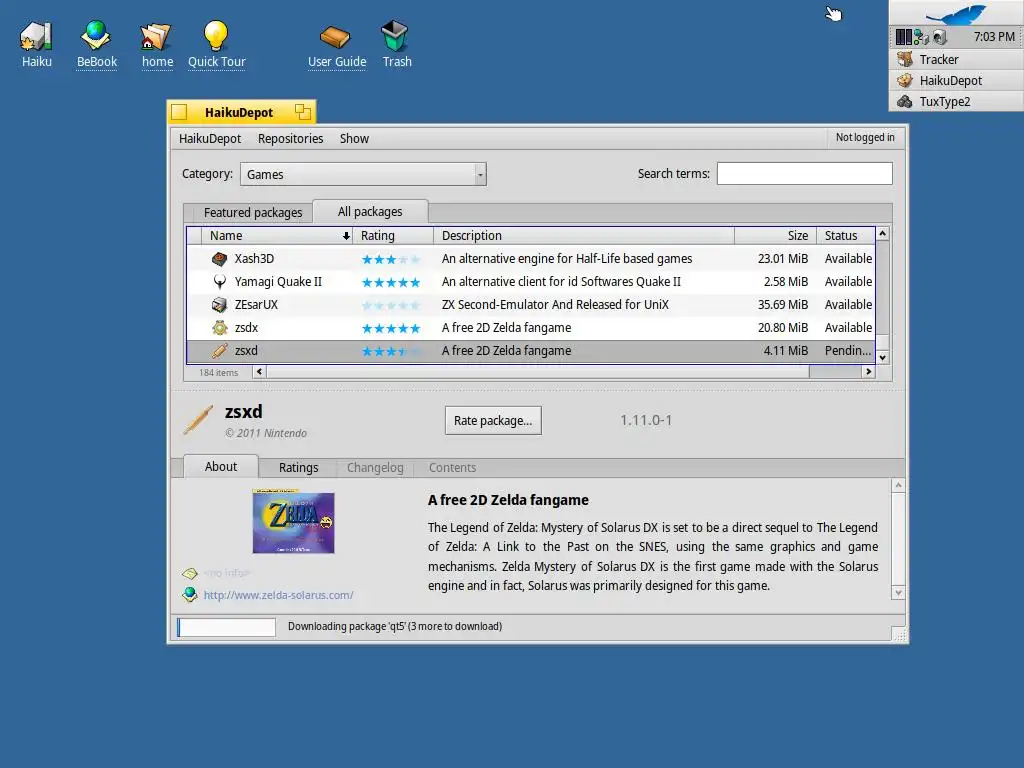Click the Xash3D star rating
1024x768 pixels.
pyautogui.click(x=391, y=259)
